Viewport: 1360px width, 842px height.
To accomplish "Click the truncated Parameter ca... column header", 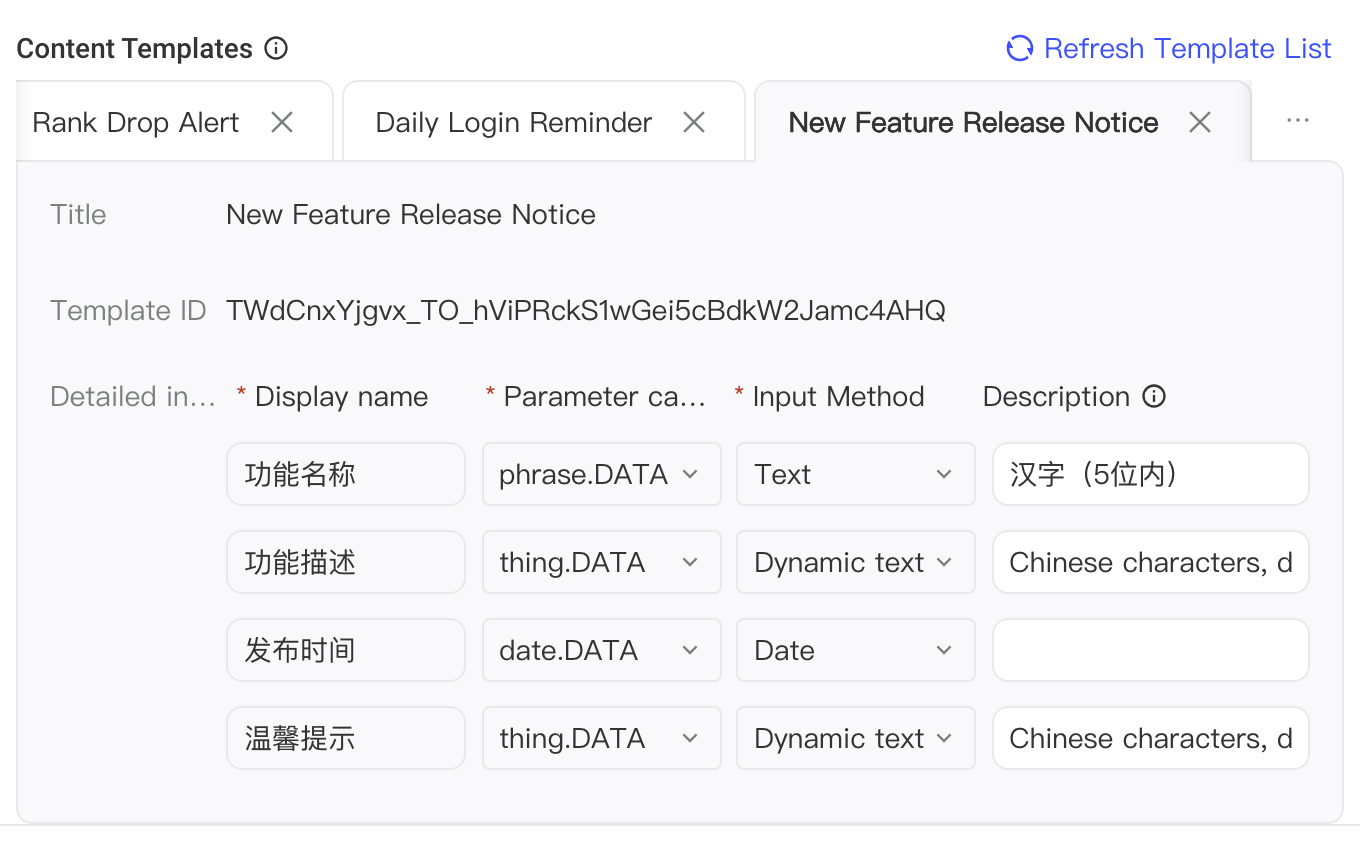I will 605,397.
